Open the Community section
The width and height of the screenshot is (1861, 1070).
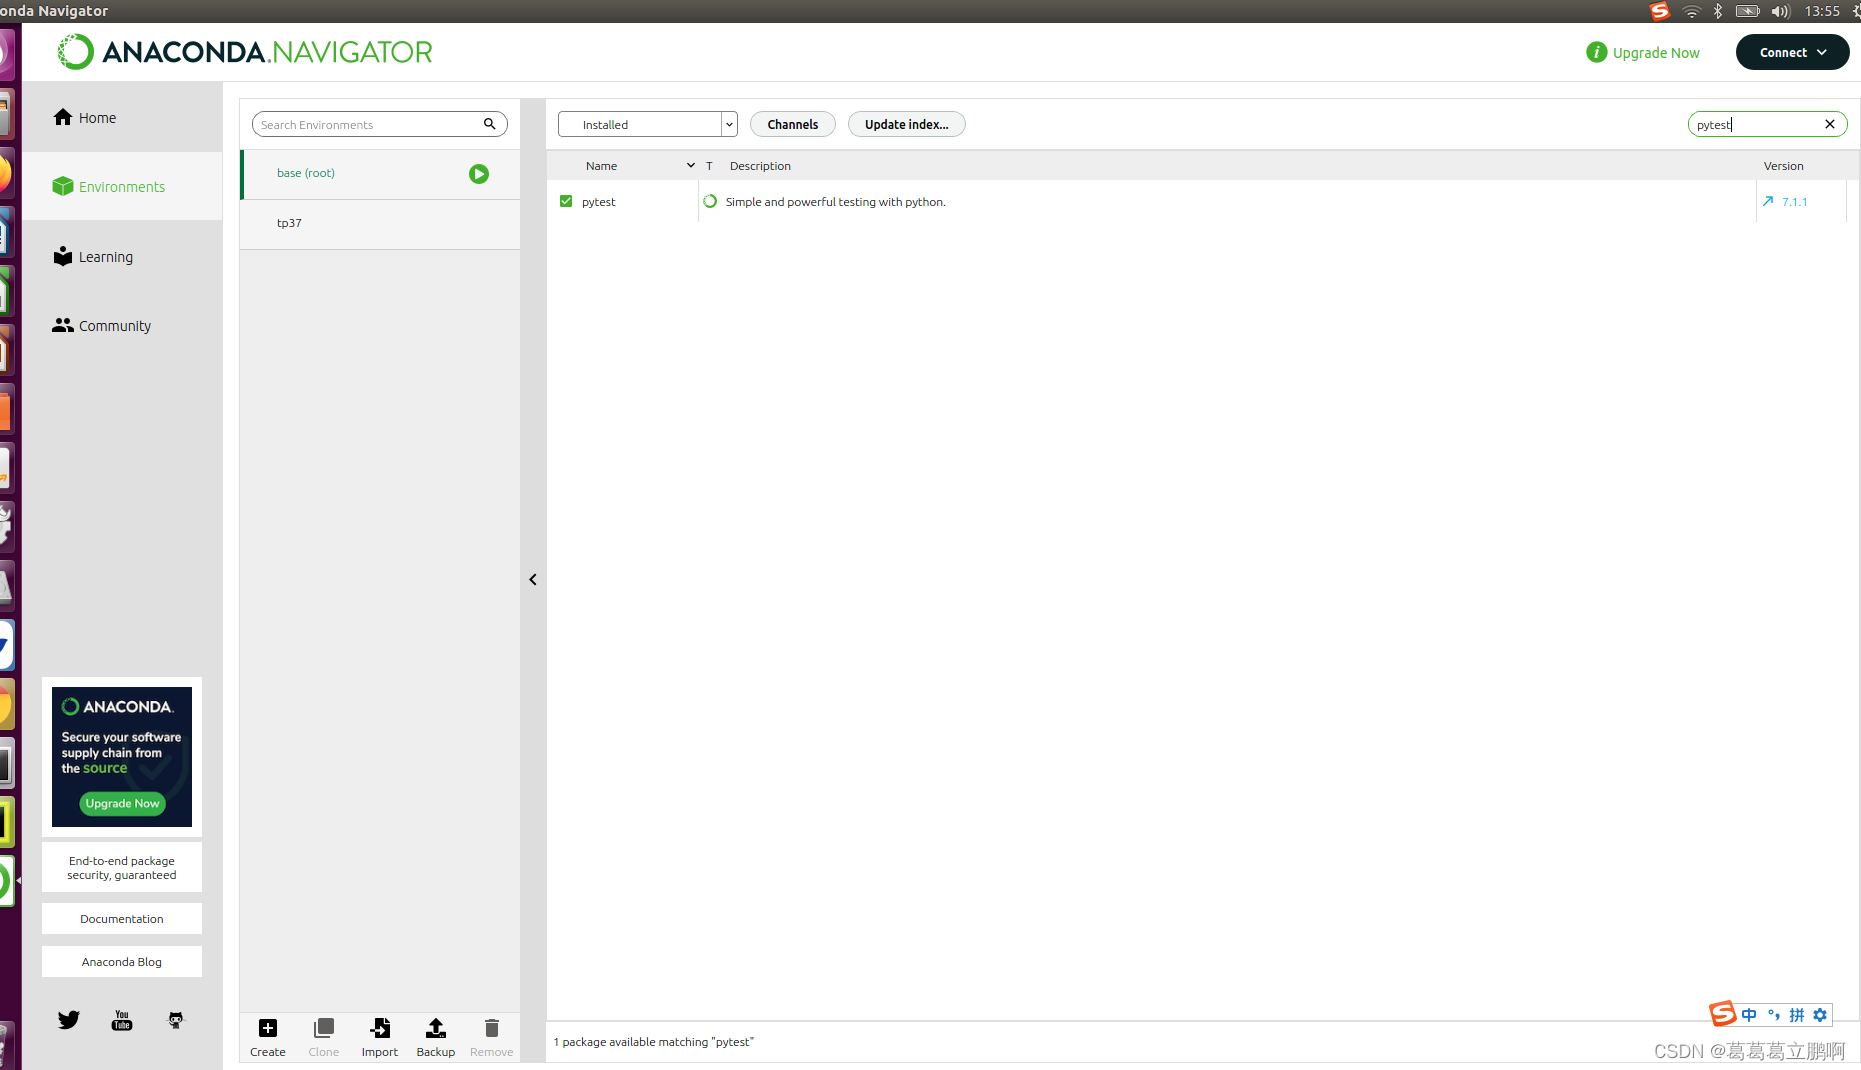point(122,325)
